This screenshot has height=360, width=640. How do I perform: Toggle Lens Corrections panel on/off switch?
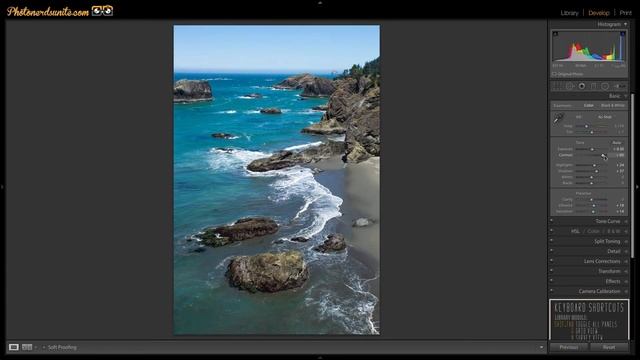[x=551, y=261]
